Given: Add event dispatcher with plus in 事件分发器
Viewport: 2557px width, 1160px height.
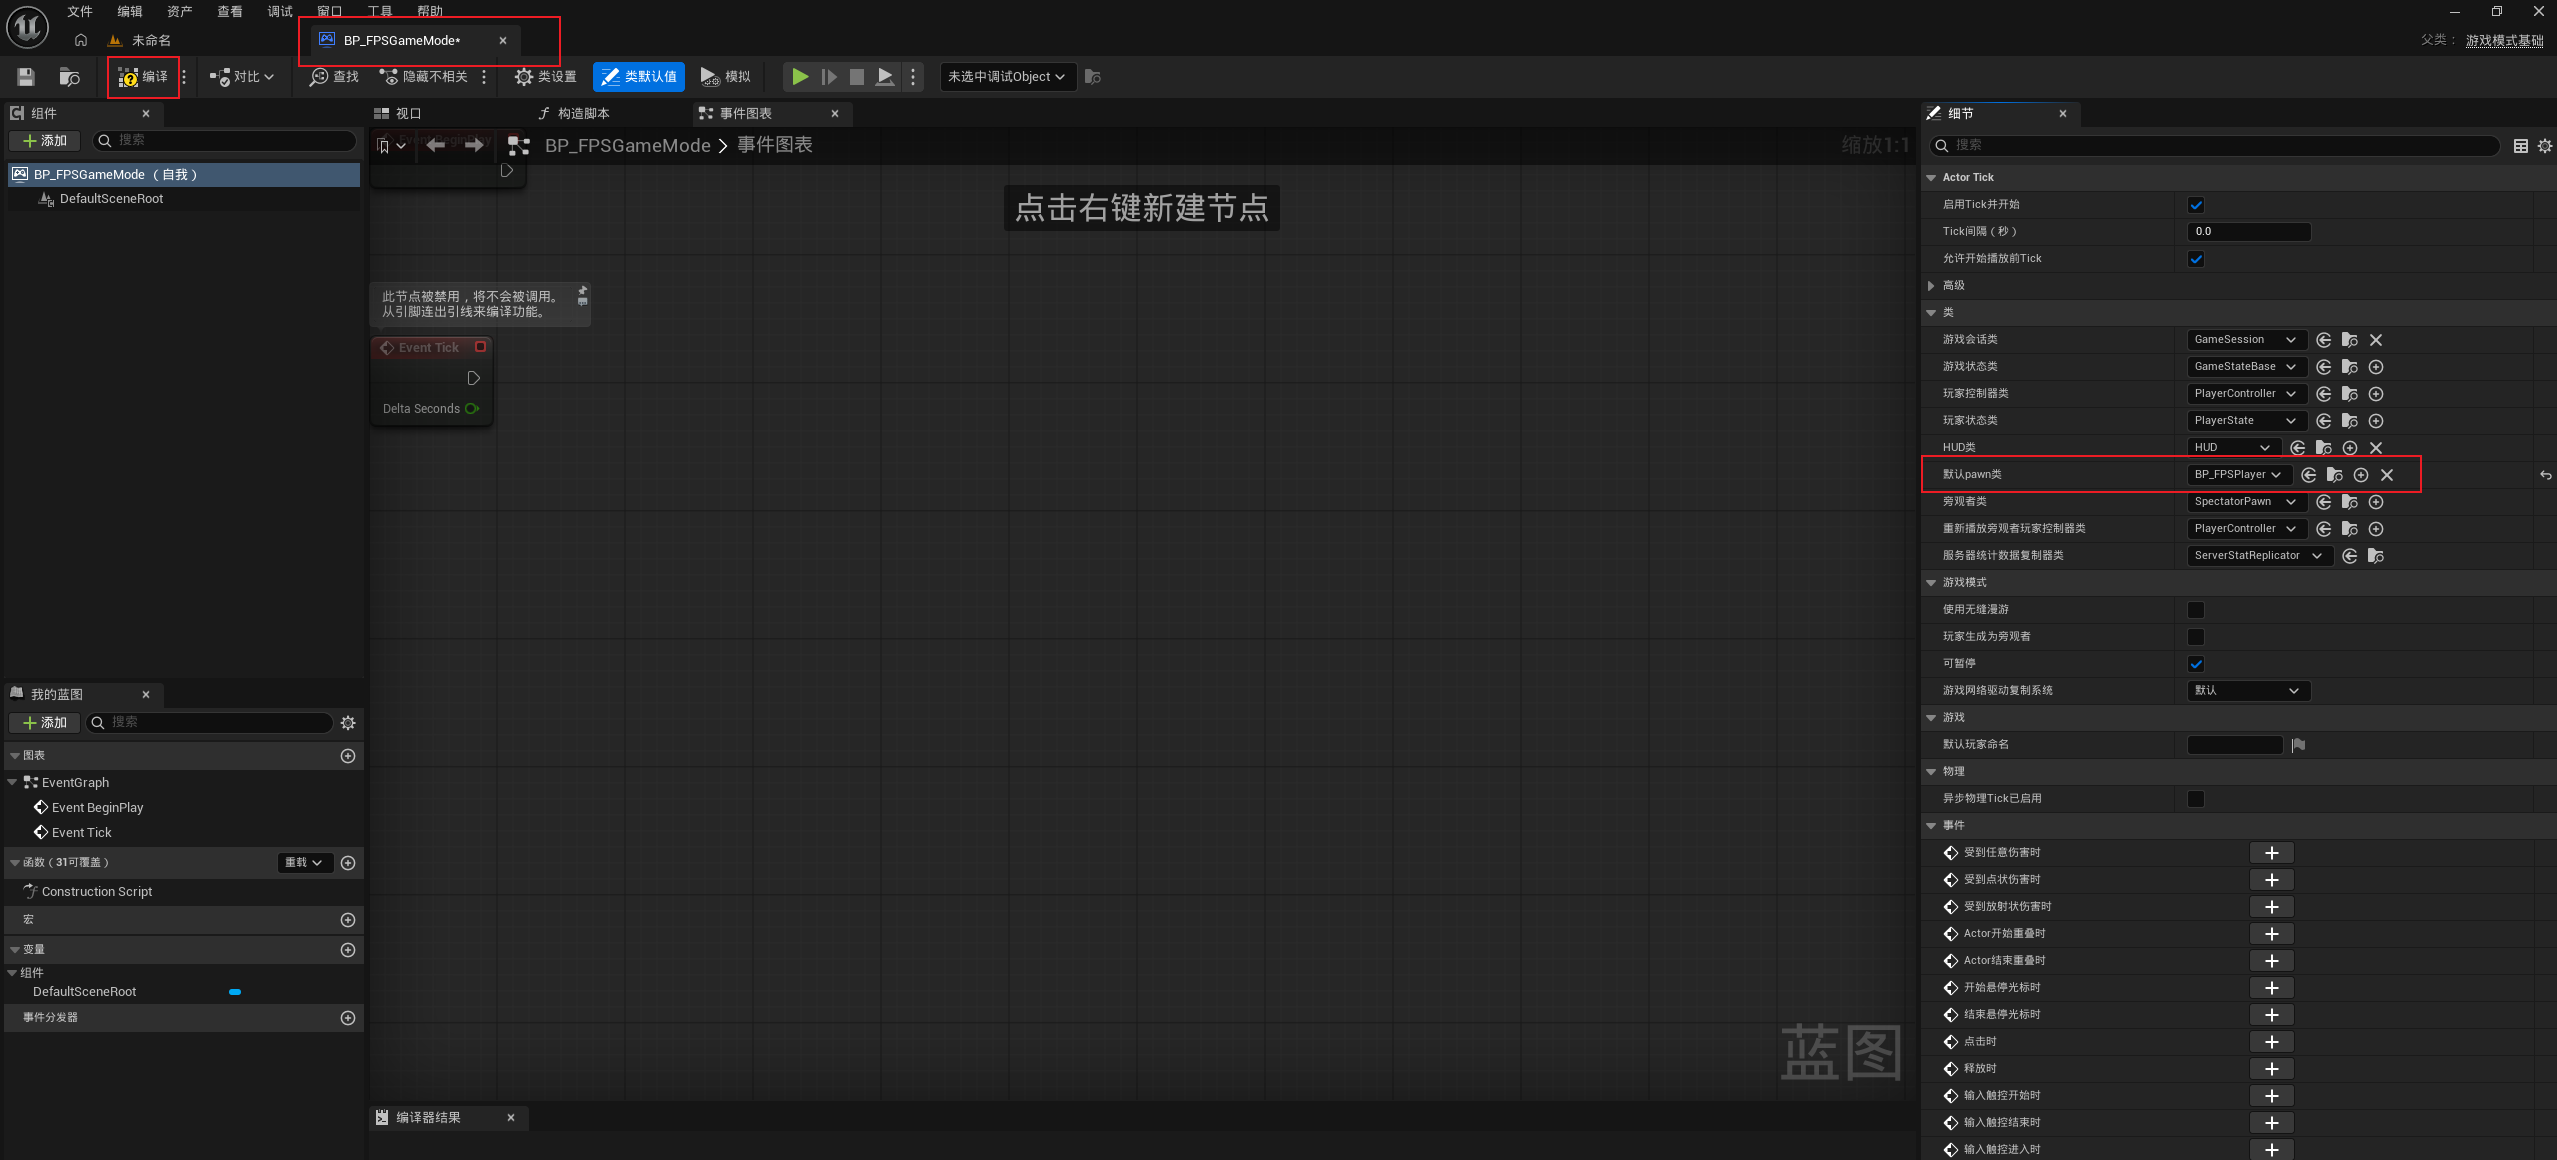Looking at the screenshot, I should point(348,1018).
